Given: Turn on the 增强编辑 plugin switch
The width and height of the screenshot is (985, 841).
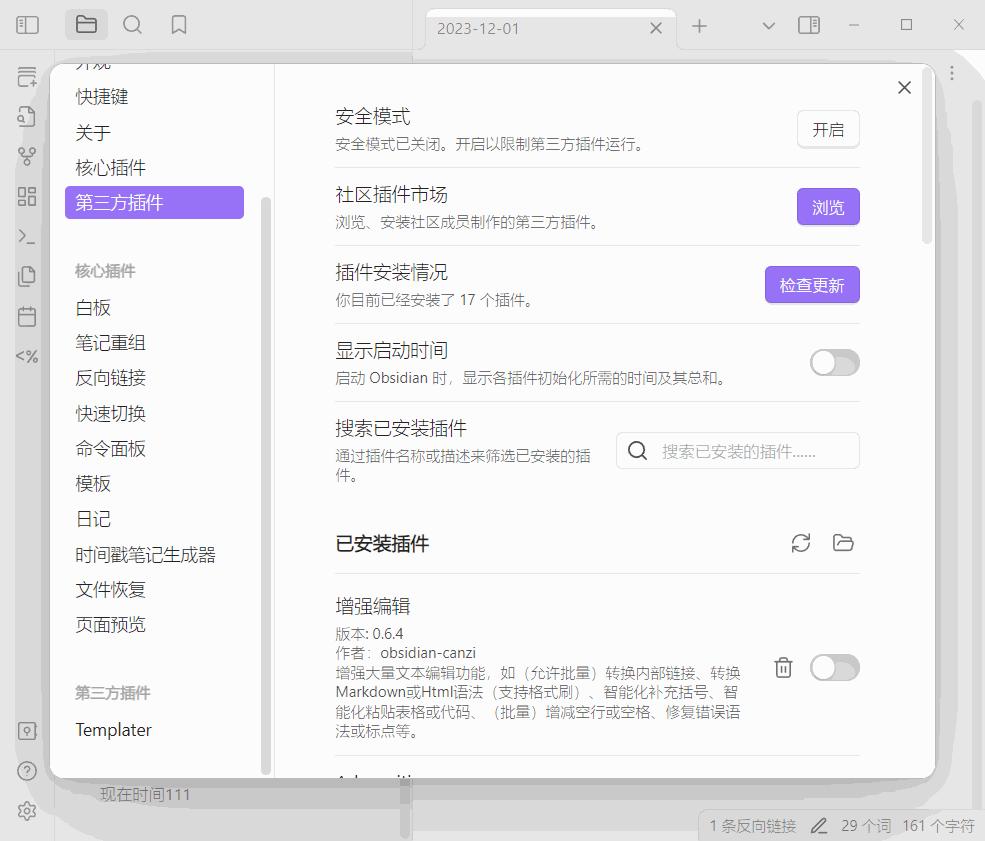Looking at the screenshot, I should pos(834,667).
